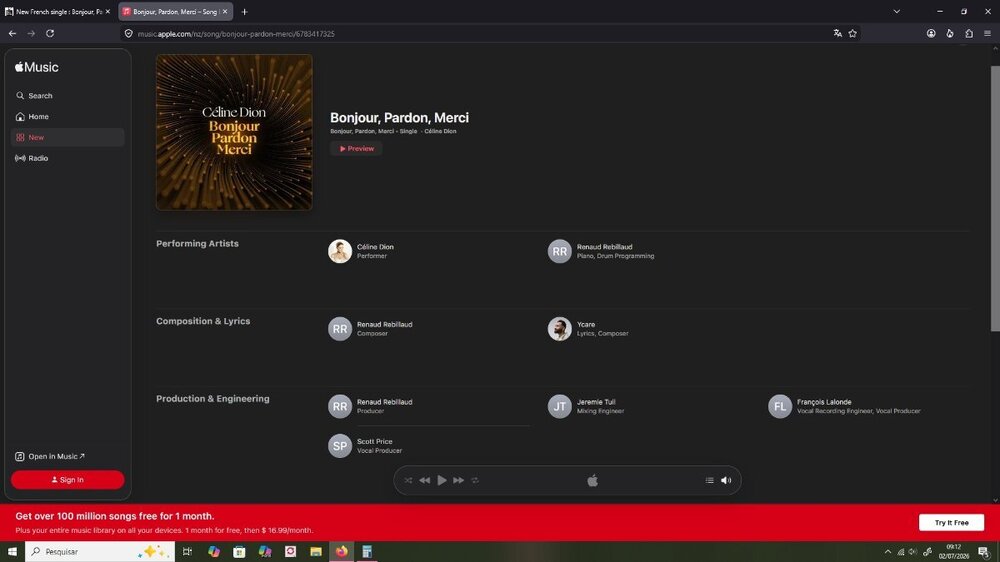
Task: Open the Calculator taskbar icon
Action: (x=367, y=551)
